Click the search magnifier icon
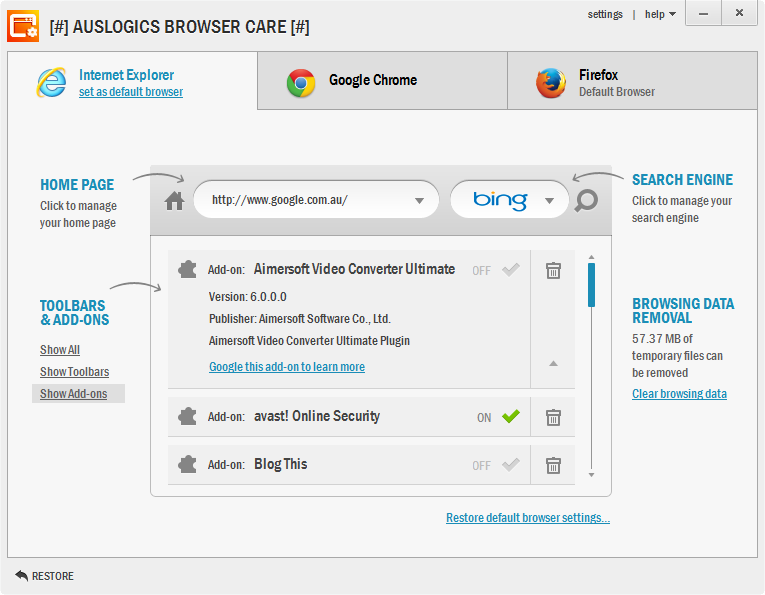 (586, 200)
